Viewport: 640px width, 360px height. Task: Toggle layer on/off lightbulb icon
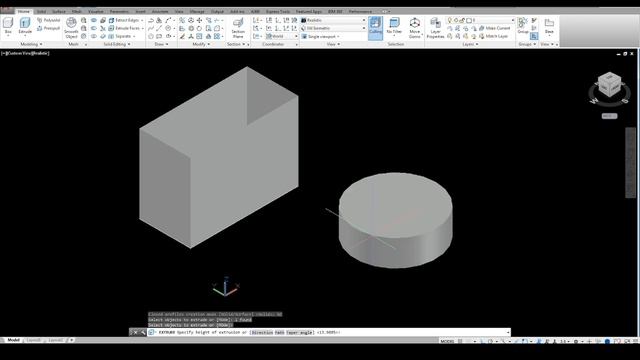pyautogui.click(x=450, y=20)
